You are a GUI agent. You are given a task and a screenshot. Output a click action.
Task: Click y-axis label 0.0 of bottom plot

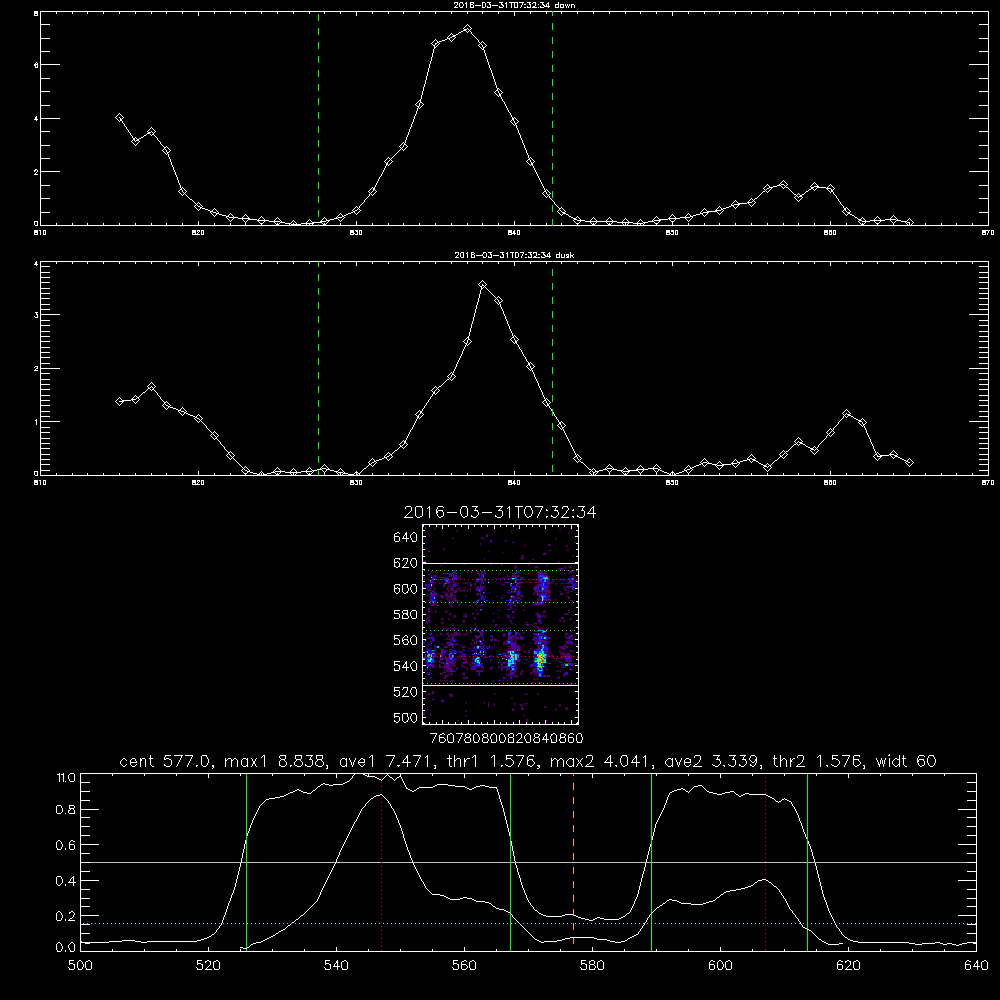point(66,948)
